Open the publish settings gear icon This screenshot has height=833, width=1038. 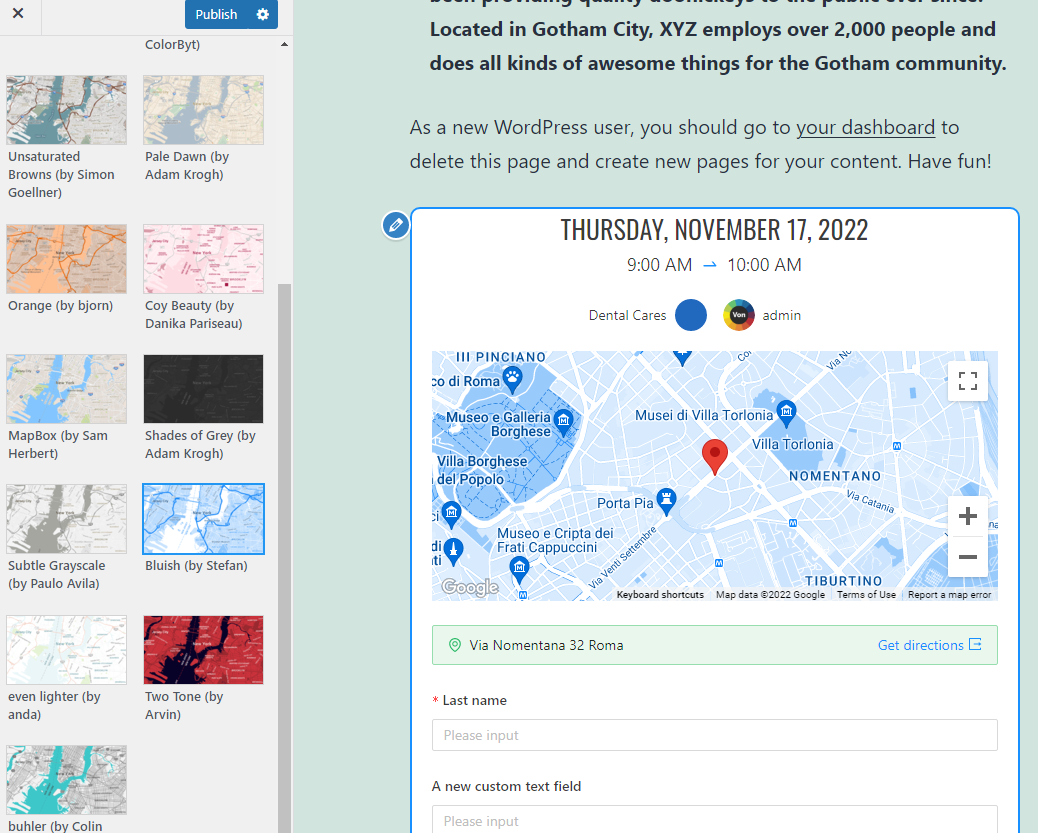pyautogui.click(x=261, y=14)
